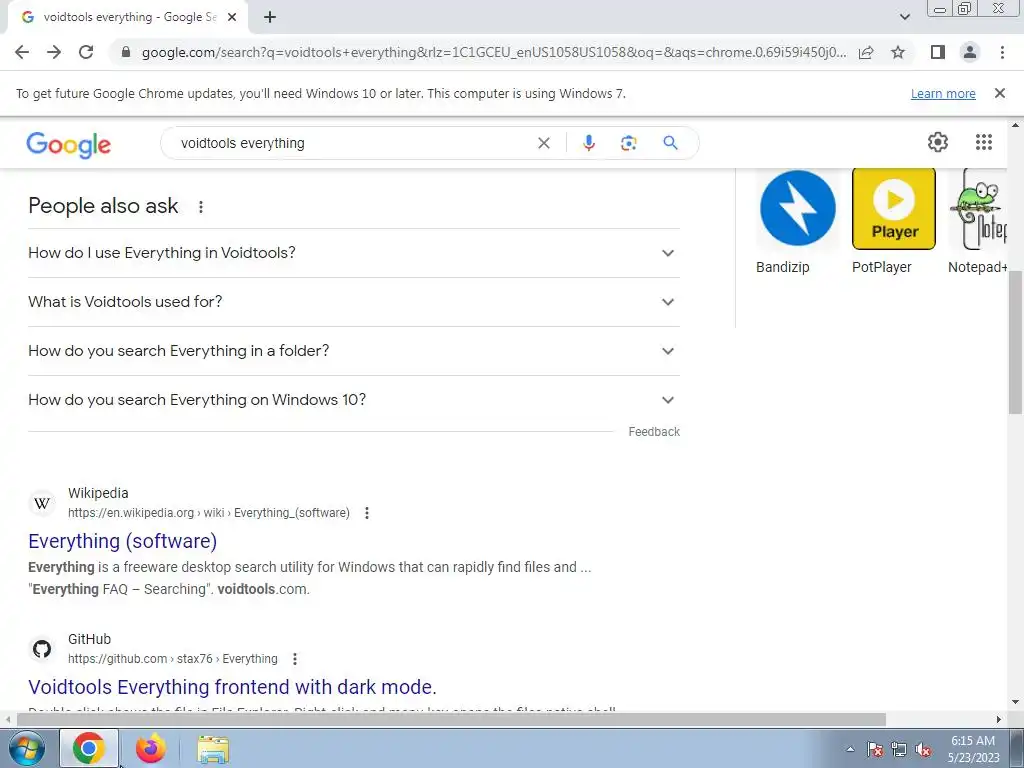Expand What is Voidtools used for
The image size is (1024, 768).
point(353,302)
